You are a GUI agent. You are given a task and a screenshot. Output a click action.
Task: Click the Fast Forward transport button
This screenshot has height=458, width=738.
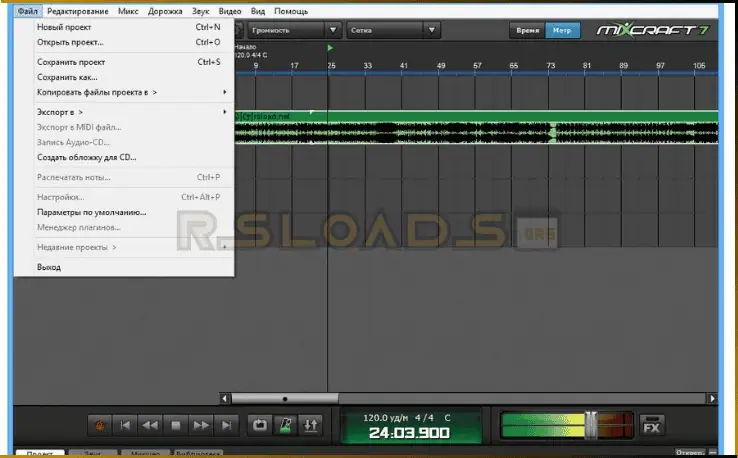(201, 425)
